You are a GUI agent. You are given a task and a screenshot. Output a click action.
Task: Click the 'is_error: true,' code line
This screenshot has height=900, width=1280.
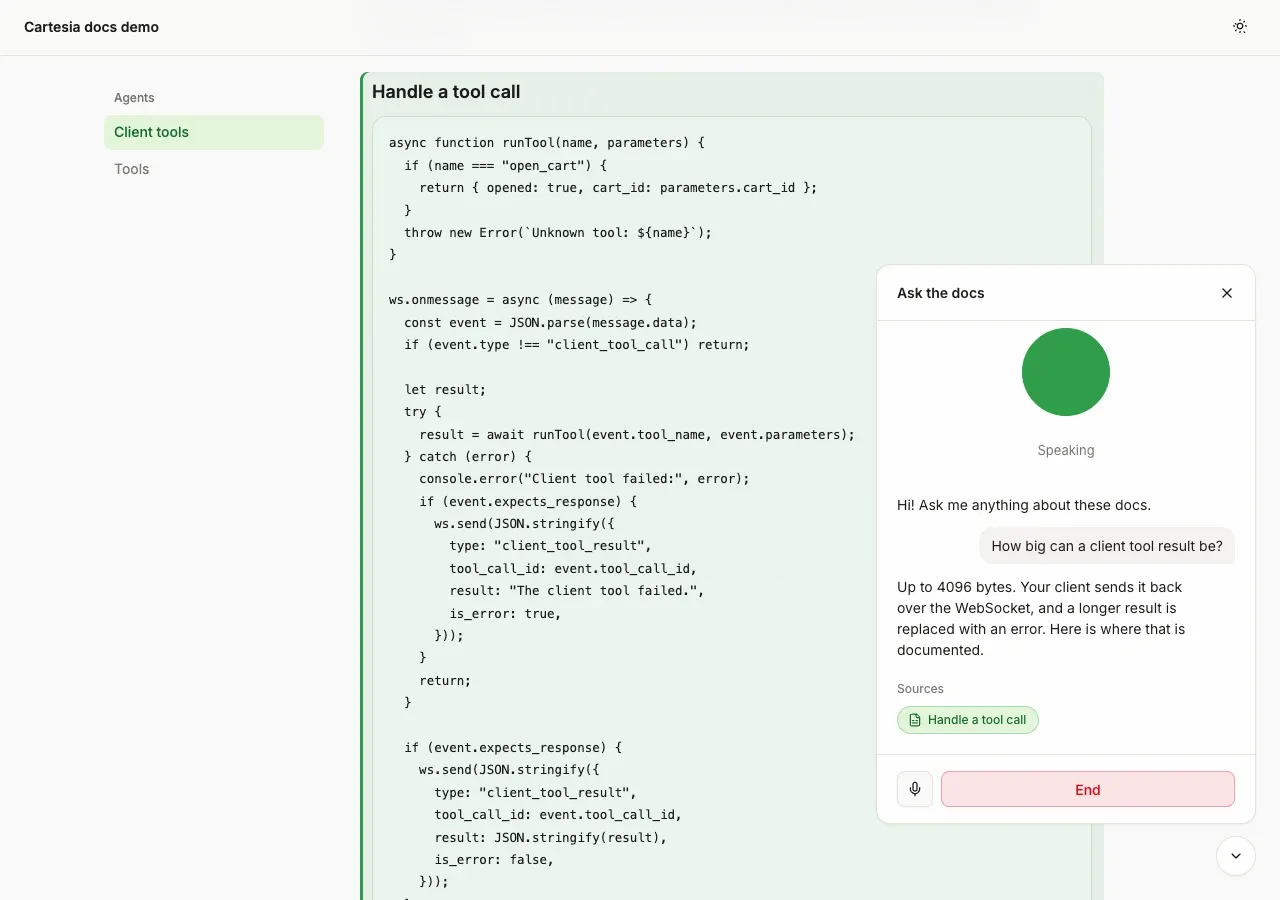505,613
